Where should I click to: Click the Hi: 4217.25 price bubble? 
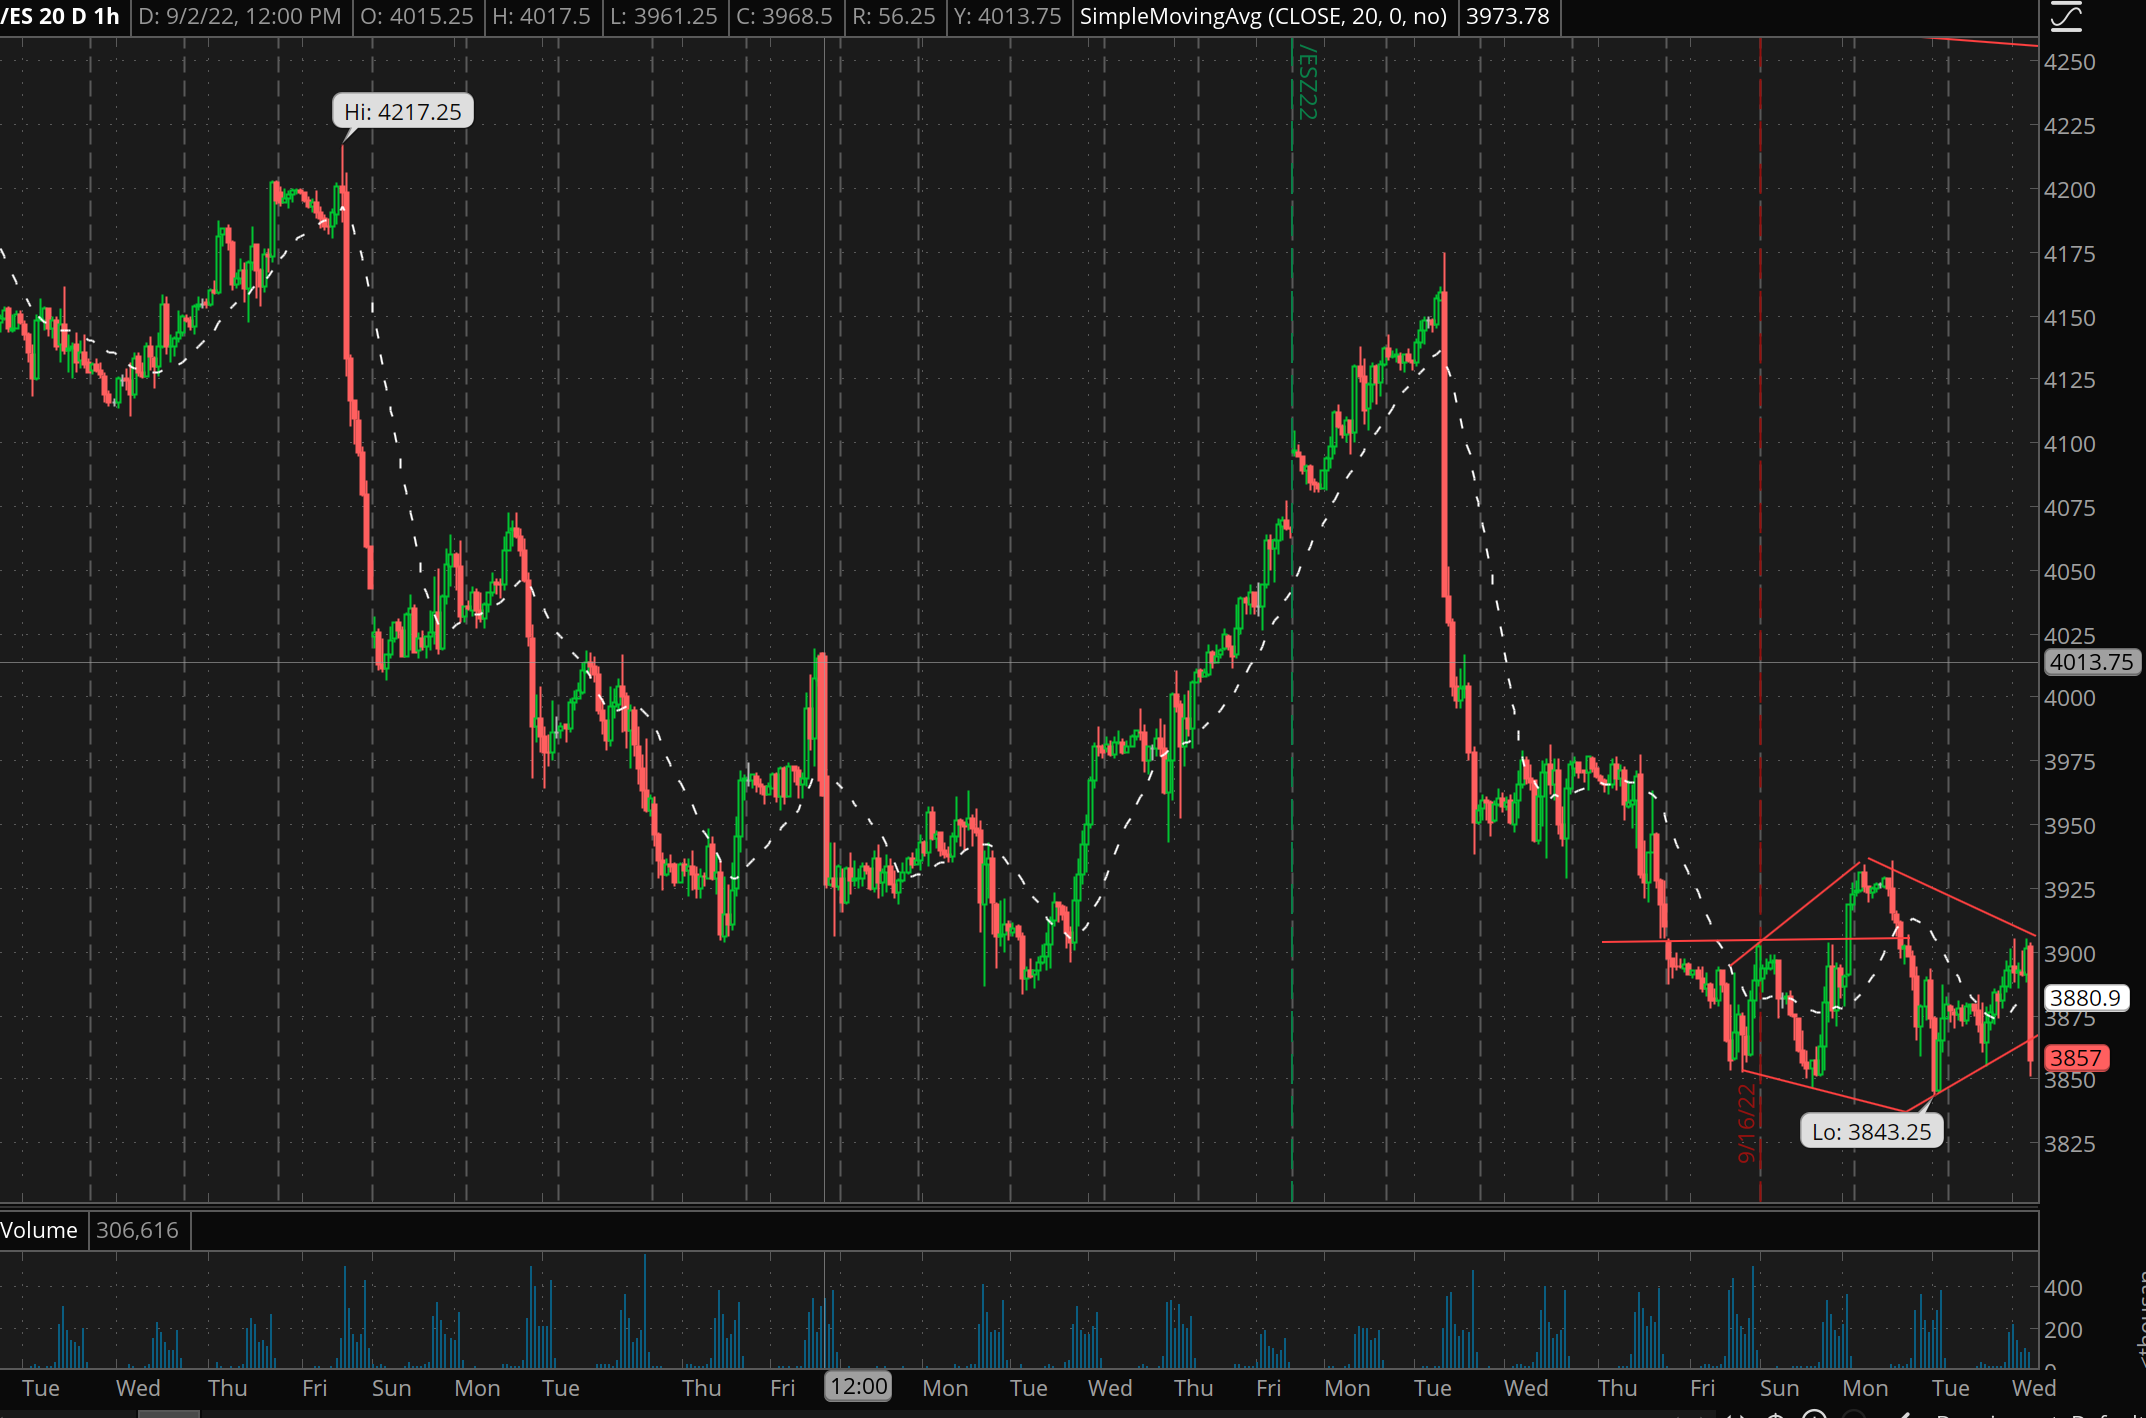pyautogui.click(x=402, y=111)
